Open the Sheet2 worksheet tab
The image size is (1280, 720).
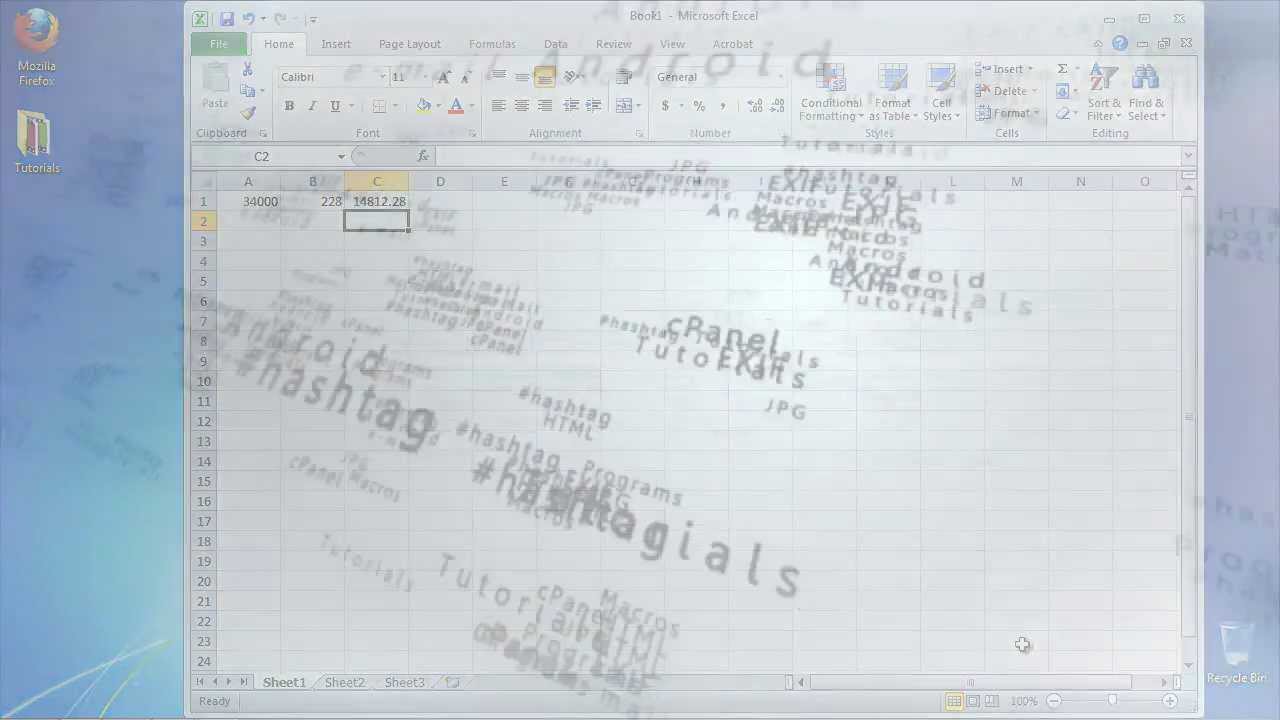[x=344, y=682]
